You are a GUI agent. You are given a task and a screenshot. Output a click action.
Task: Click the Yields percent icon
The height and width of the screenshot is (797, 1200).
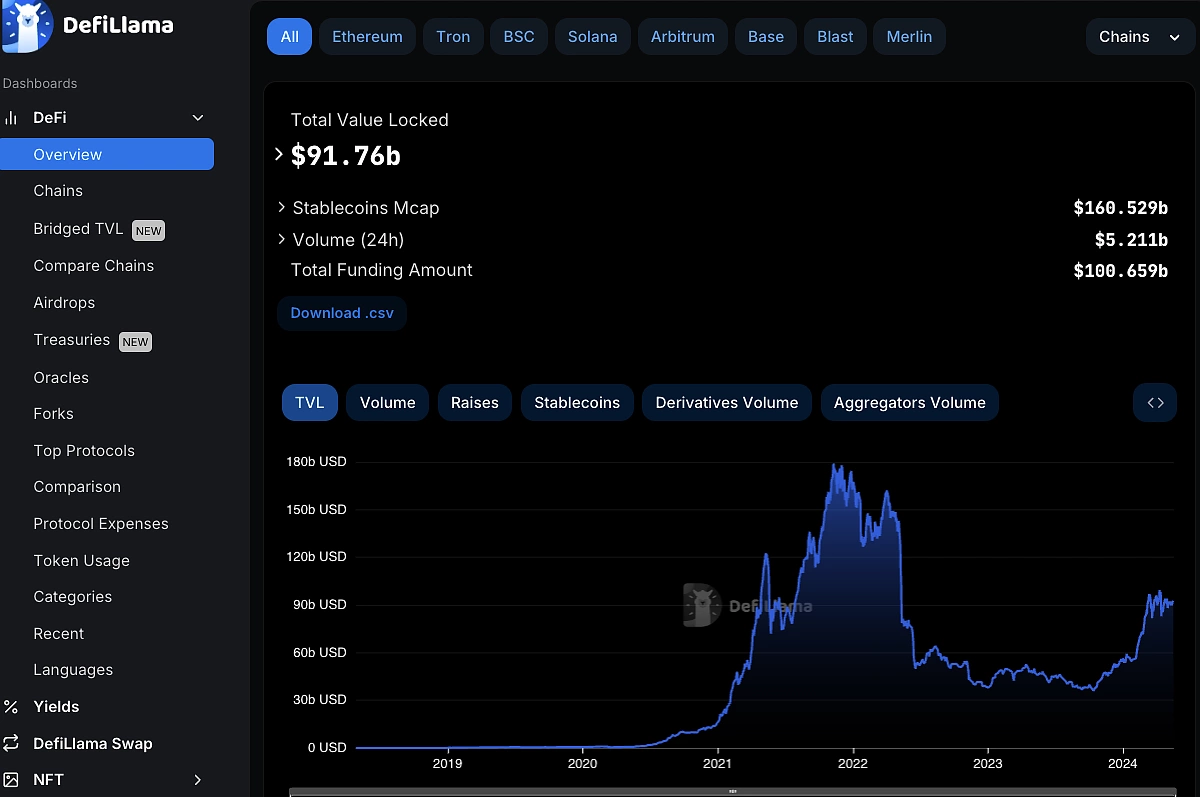[12, 707]
